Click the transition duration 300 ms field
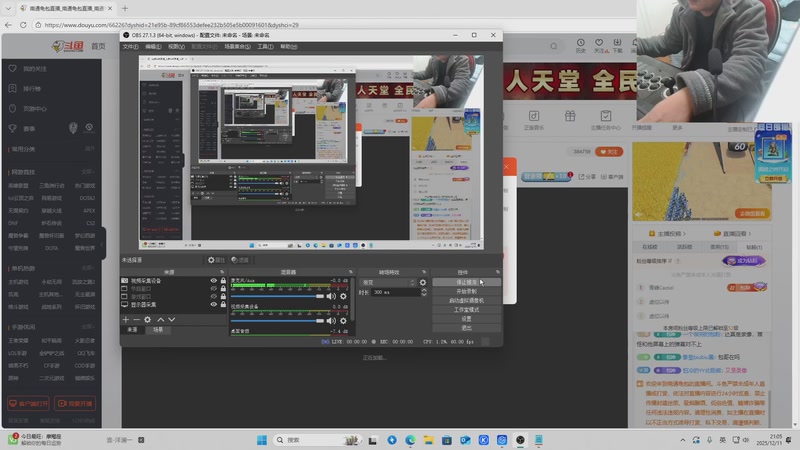 point(395,292)
